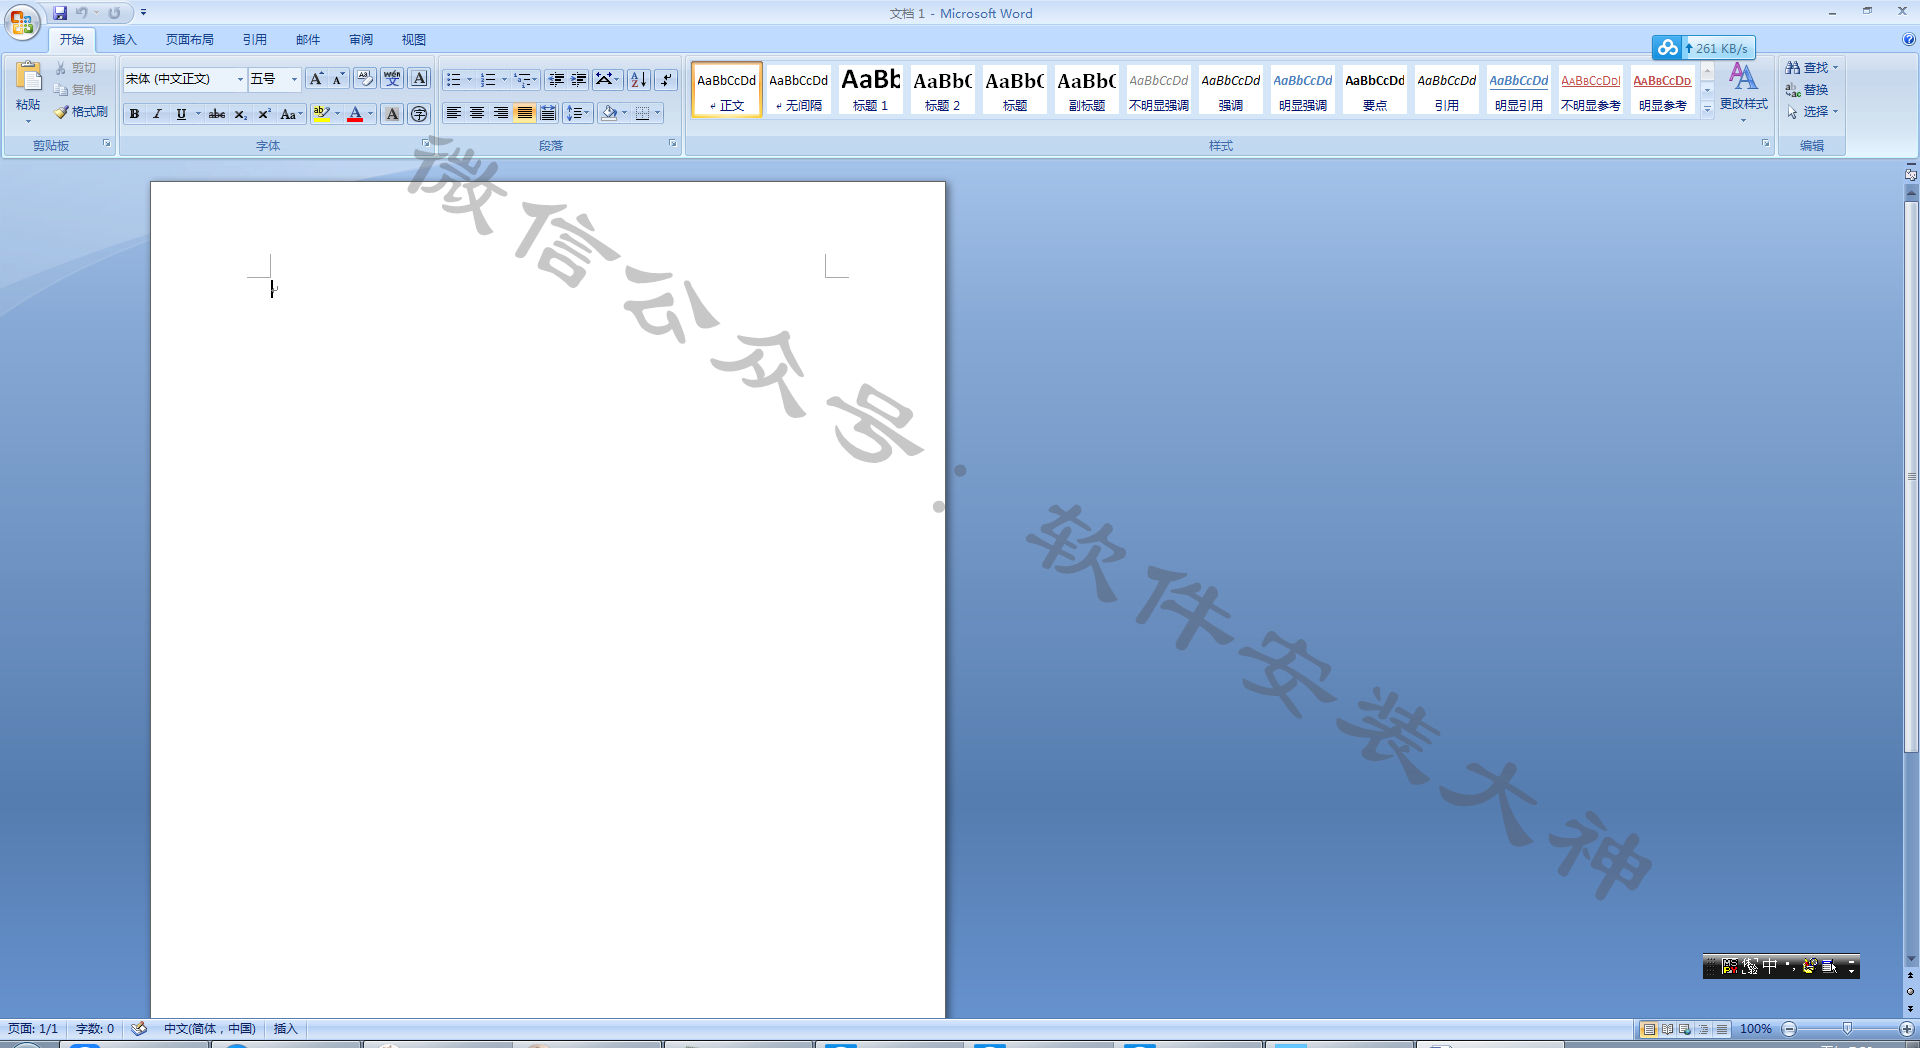Open the Change Case (Aa) dropdown
1920x1048 pixels.
click(291, 114)
